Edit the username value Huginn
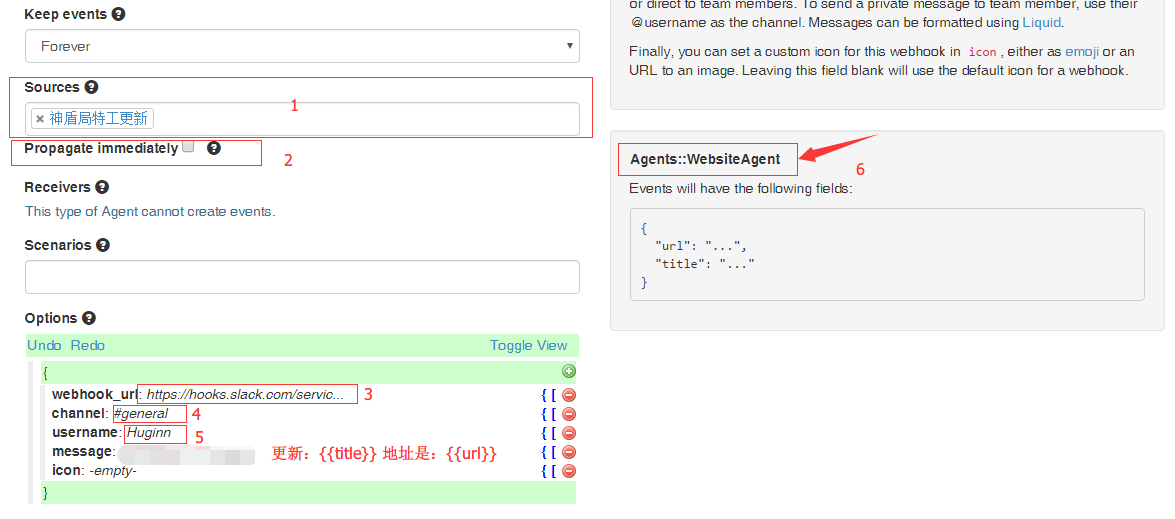The image size is (1175, 519). click(x=149, y=433)
